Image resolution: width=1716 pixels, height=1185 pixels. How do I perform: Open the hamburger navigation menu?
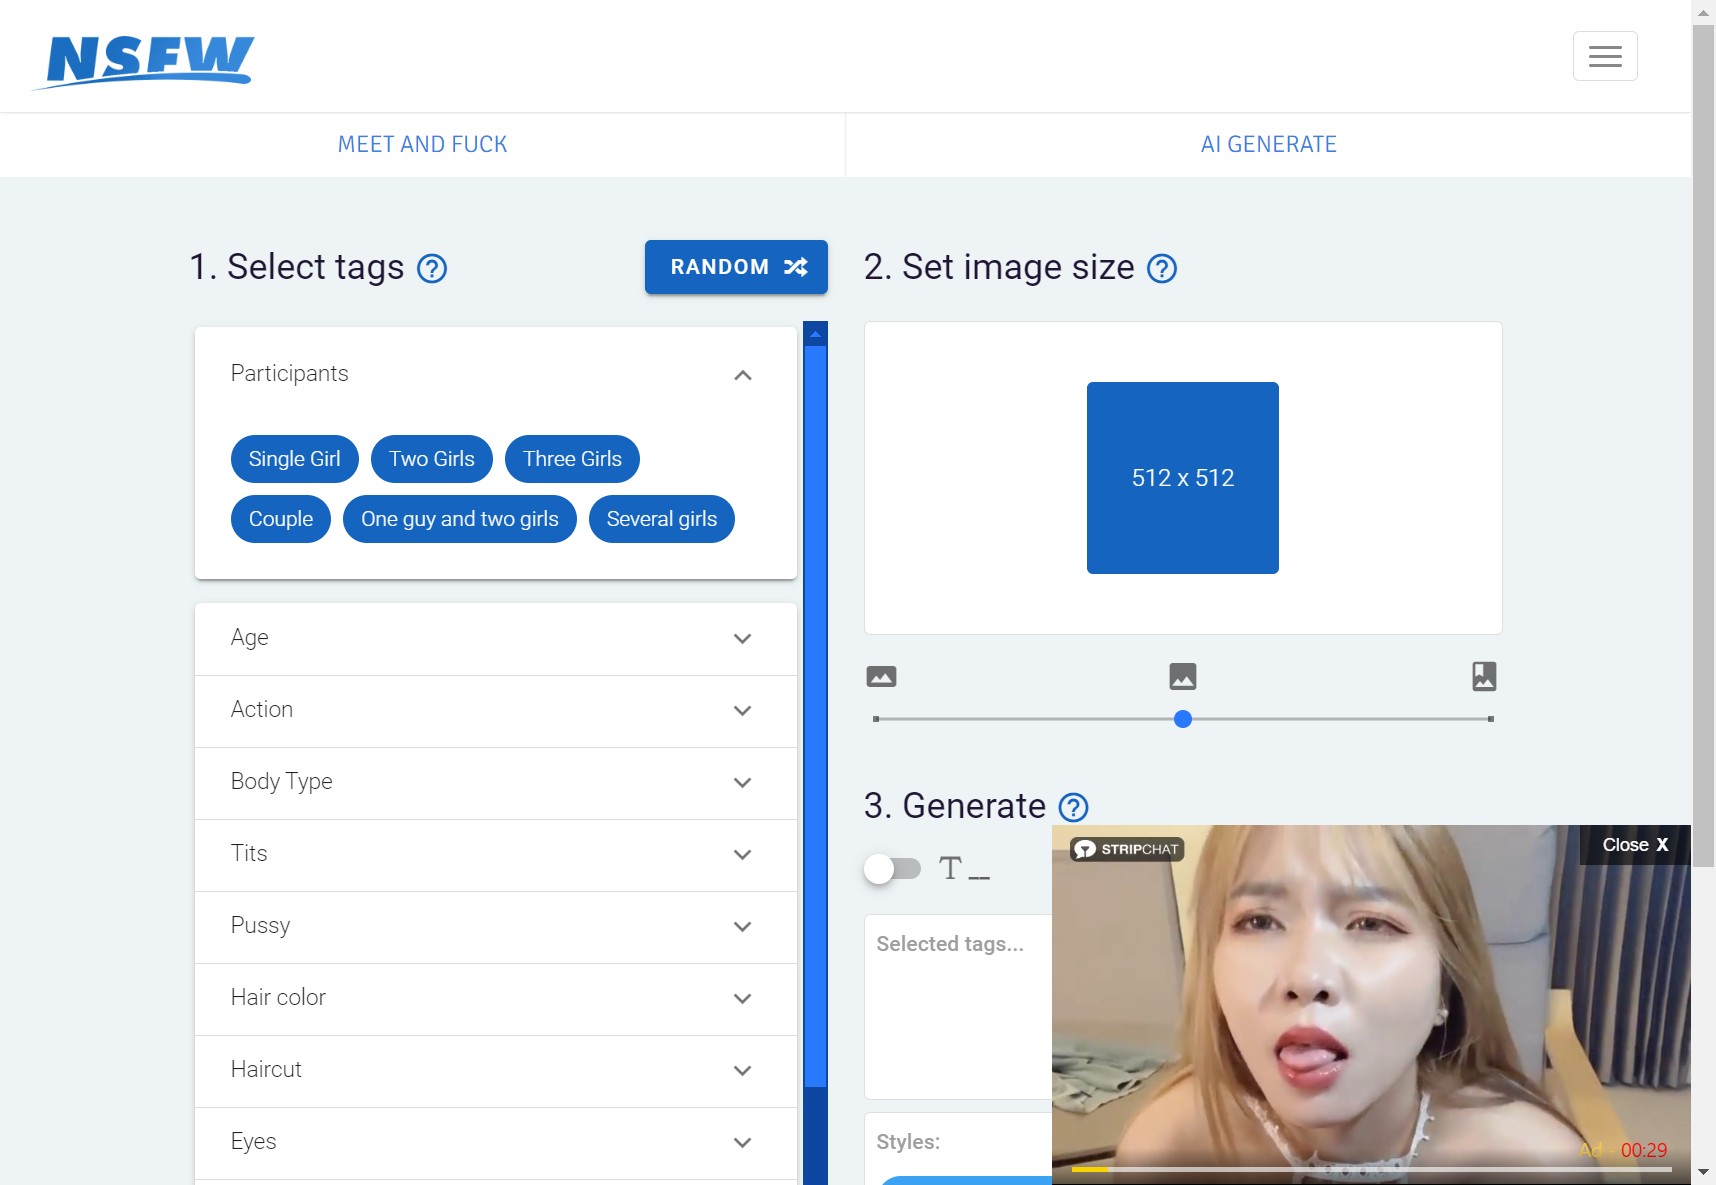coord(1604,56)
